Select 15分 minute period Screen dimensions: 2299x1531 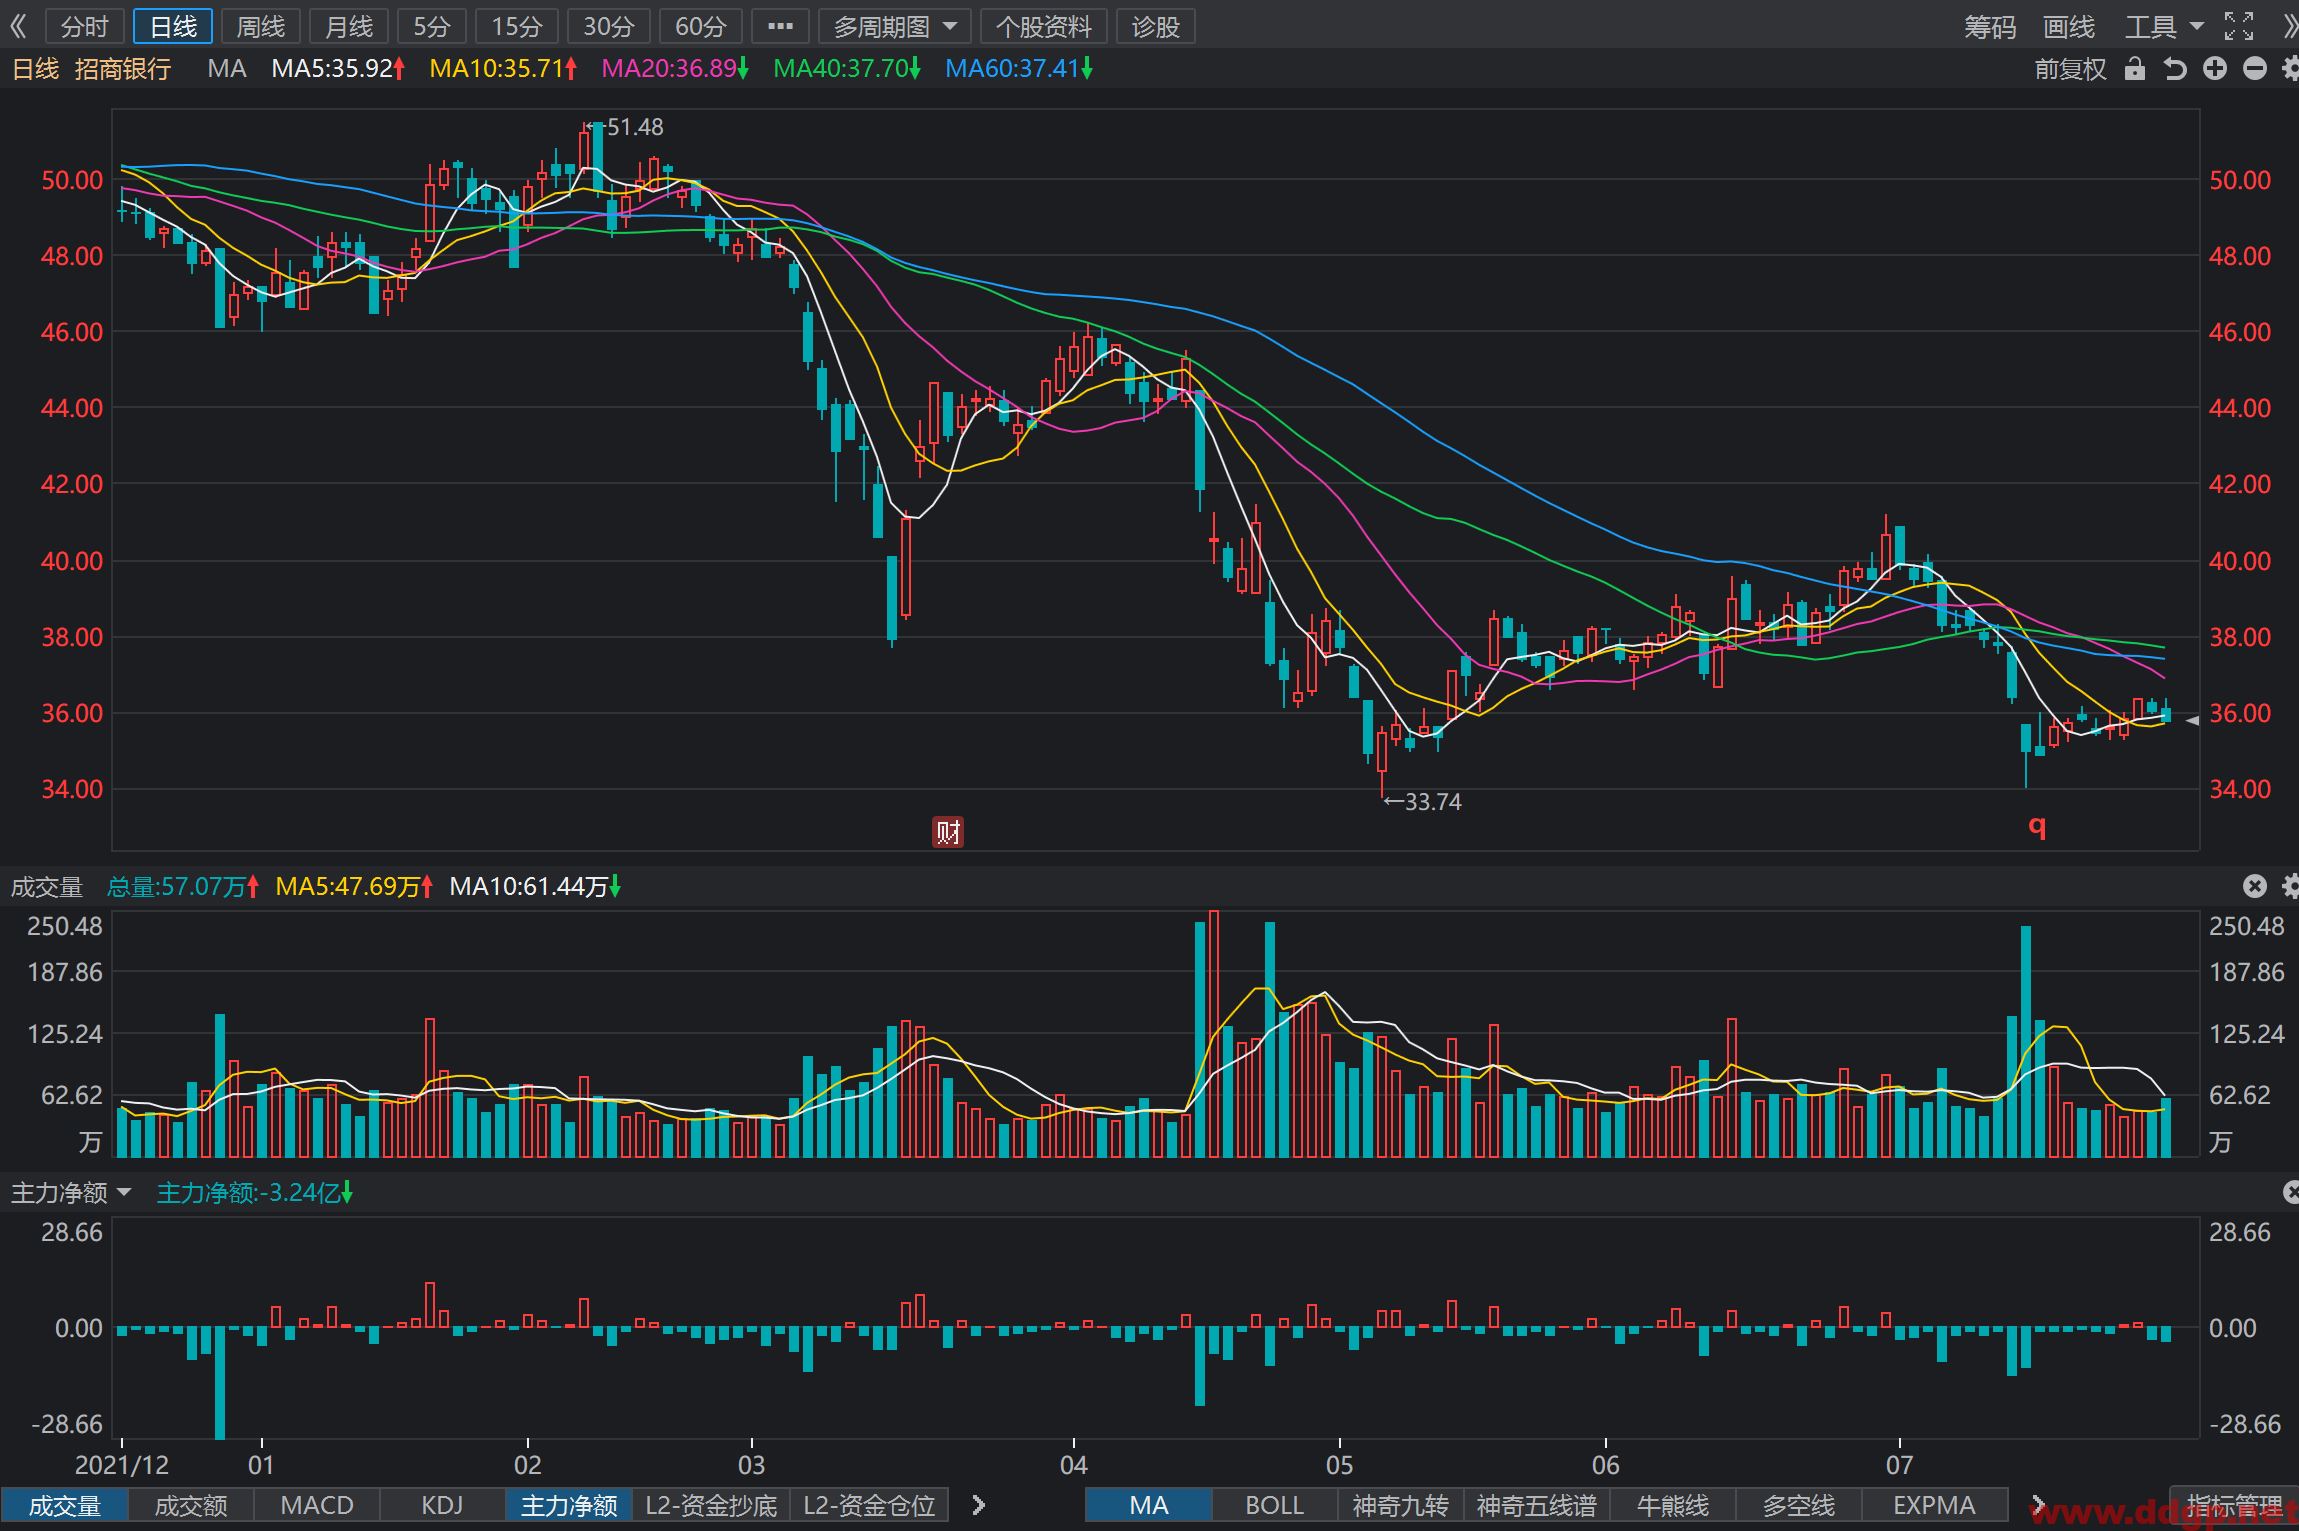click(x=517, y=26)
